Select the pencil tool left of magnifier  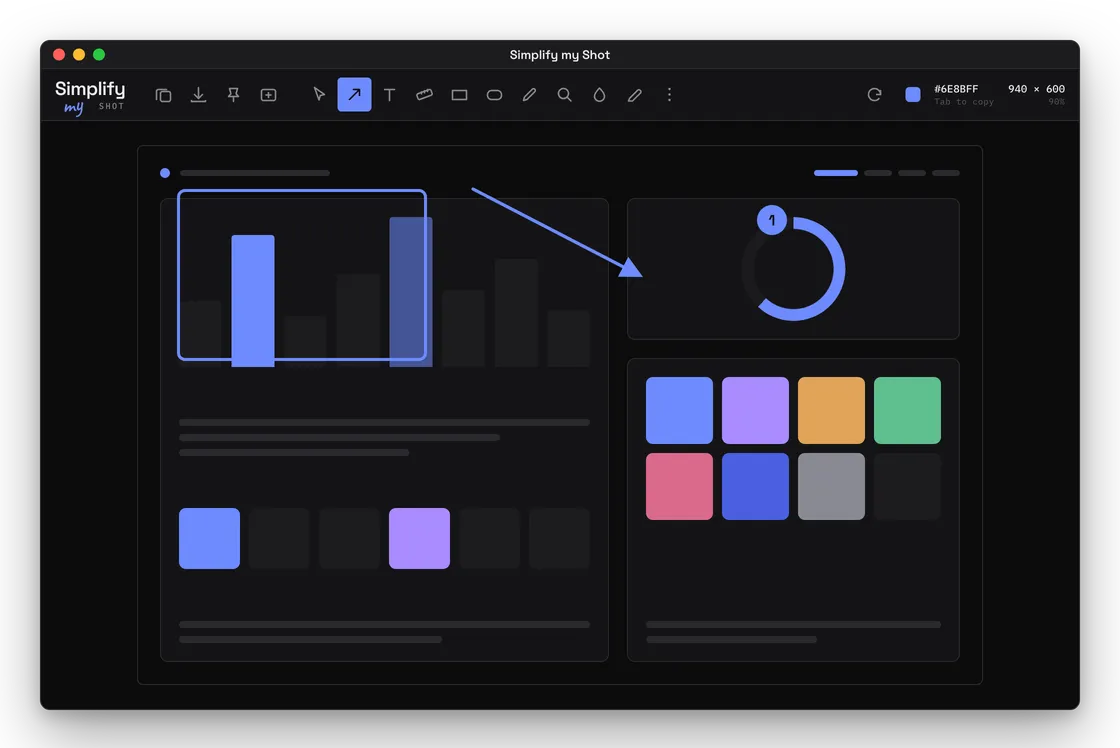tap(529, 95)
